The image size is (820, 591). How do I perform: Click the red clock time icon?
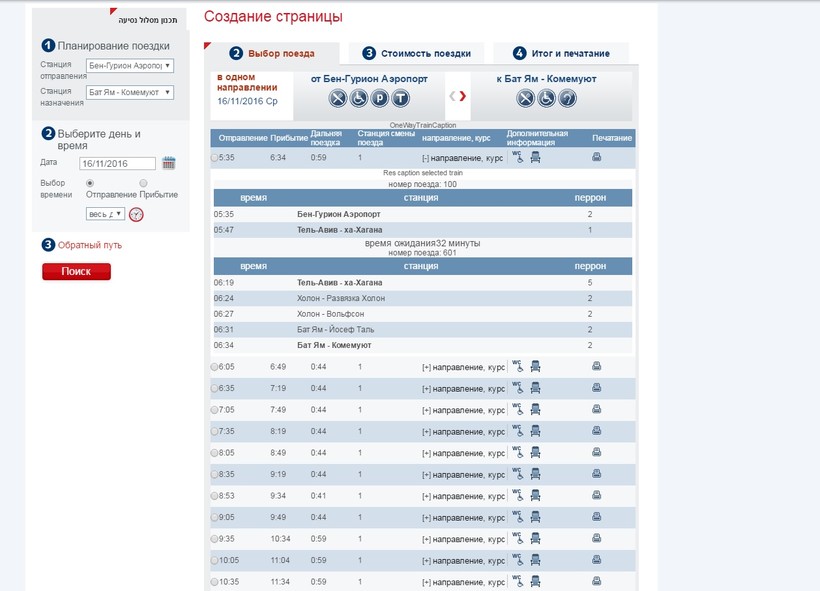click(x=137, y=214)
